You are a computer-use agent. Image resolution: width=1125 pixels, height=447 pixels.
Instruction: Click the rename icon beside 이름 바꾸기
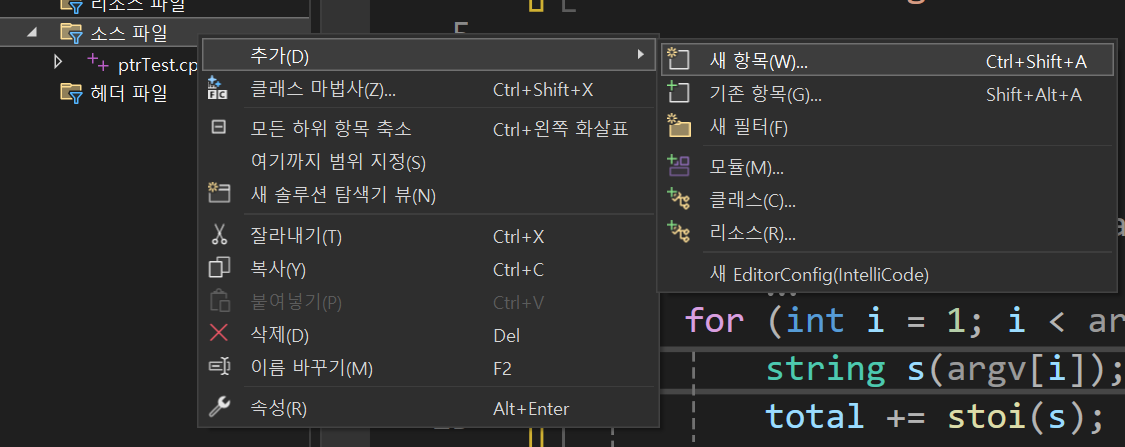point(219,367)
